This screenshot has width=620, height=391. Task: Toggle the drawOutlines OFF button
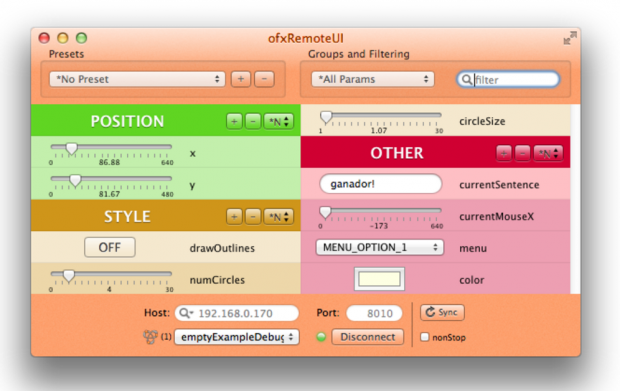tap(110, 247)
